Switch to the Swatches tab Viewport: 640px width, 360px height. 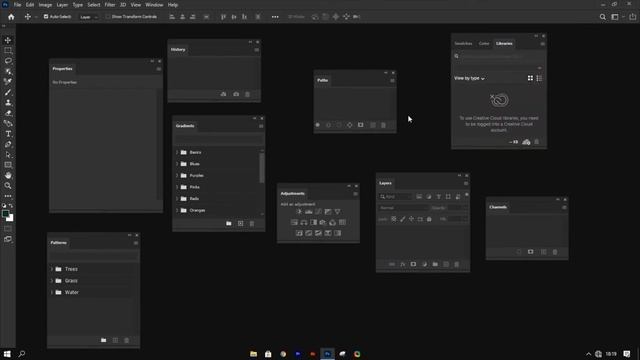[x=463, y=44]
